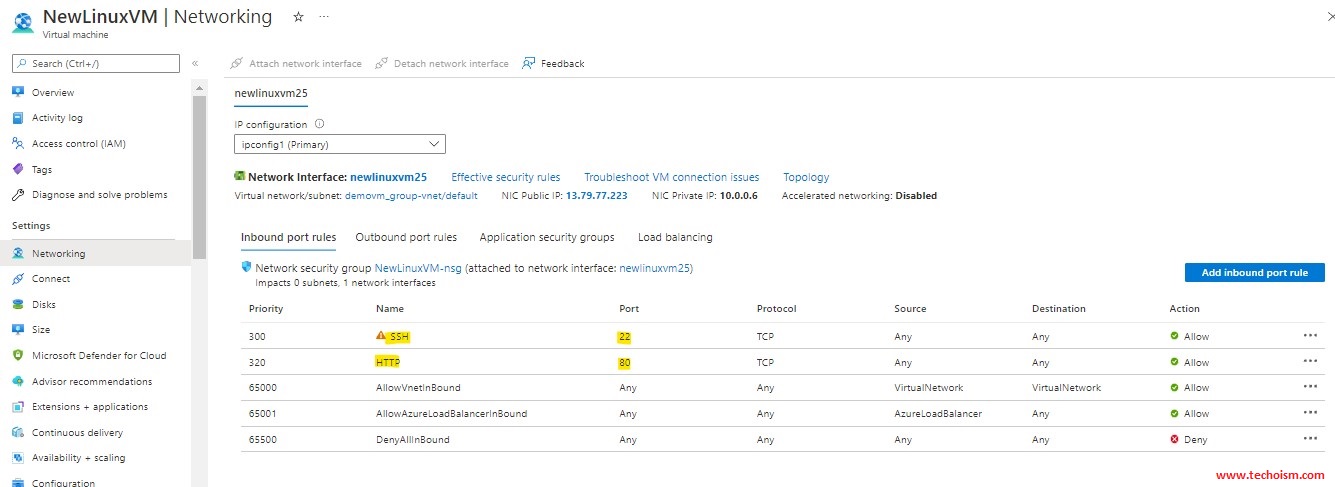Open the title bar ellipsis menu
1335x487 pixels.
[x=323, y=17]
